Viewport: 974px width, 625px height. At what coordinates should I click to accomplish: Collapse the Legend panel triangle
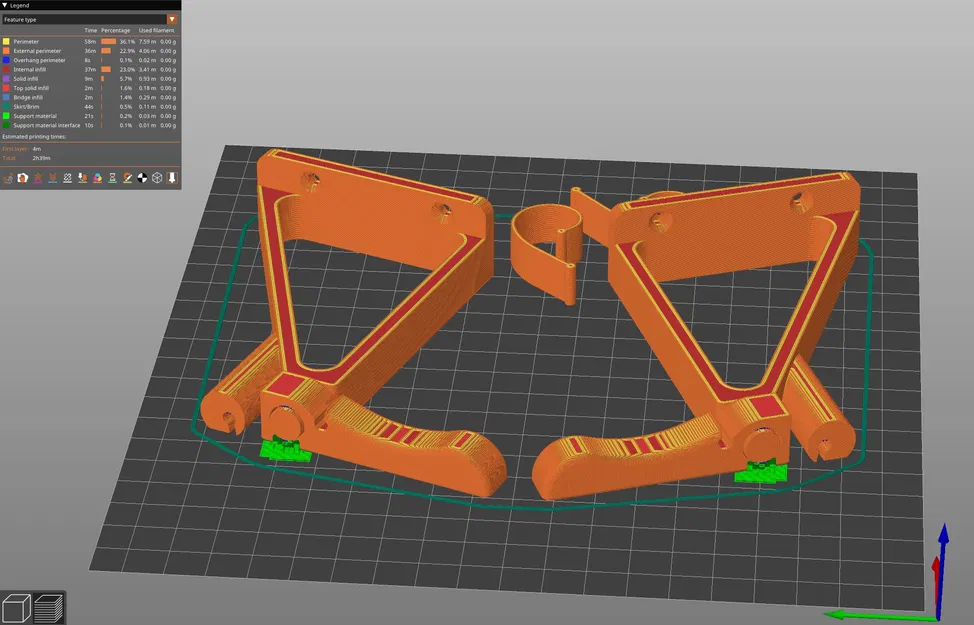(5, 5)
